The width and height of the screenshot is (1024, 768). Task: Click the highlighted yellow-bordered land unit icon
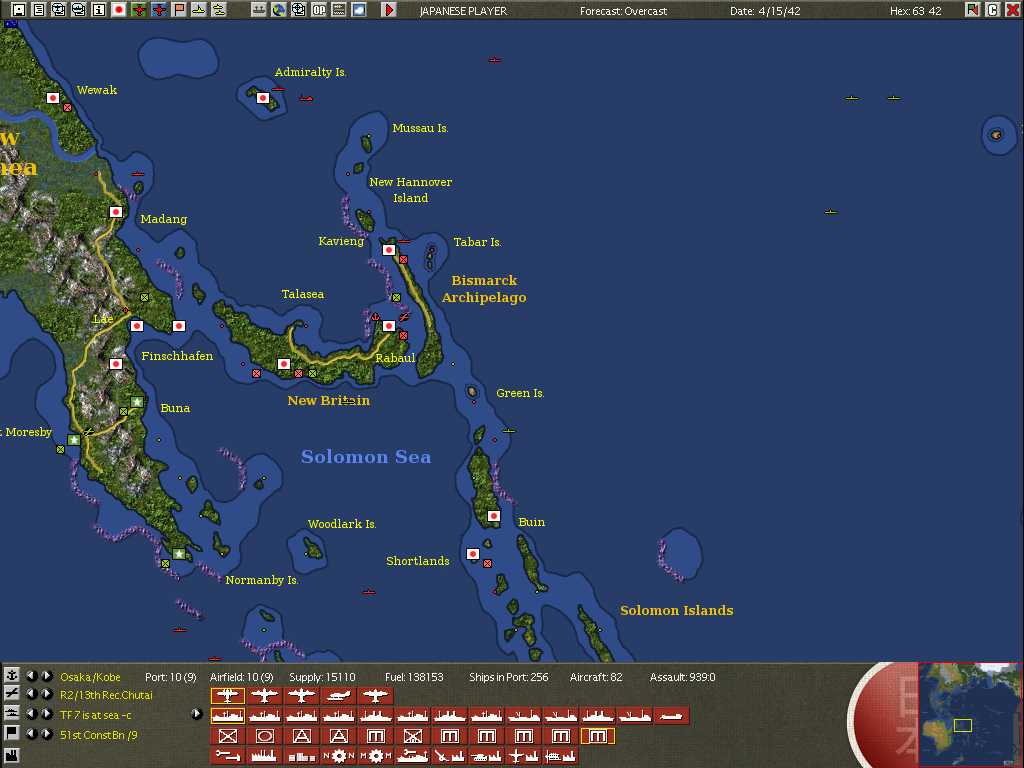tap(598, 736)
